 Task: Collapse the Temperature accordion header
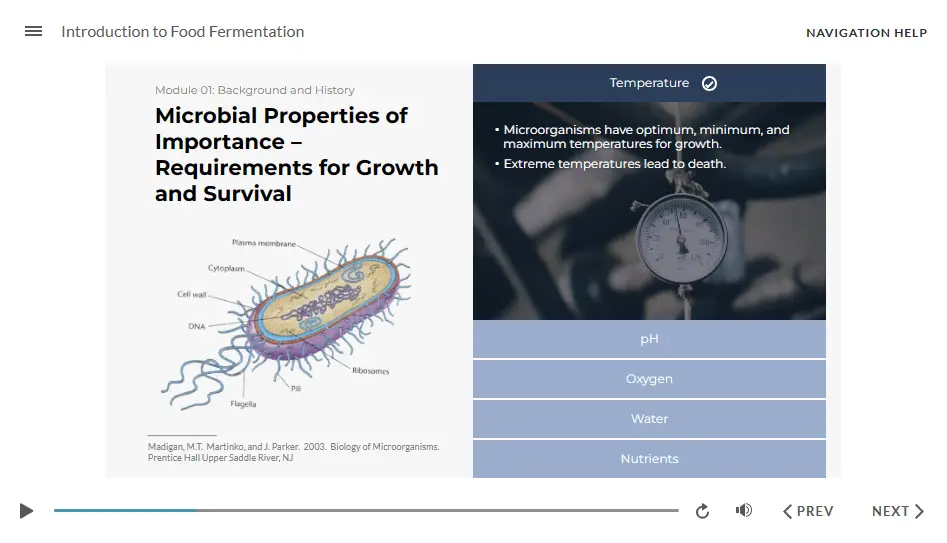[649, 83]
